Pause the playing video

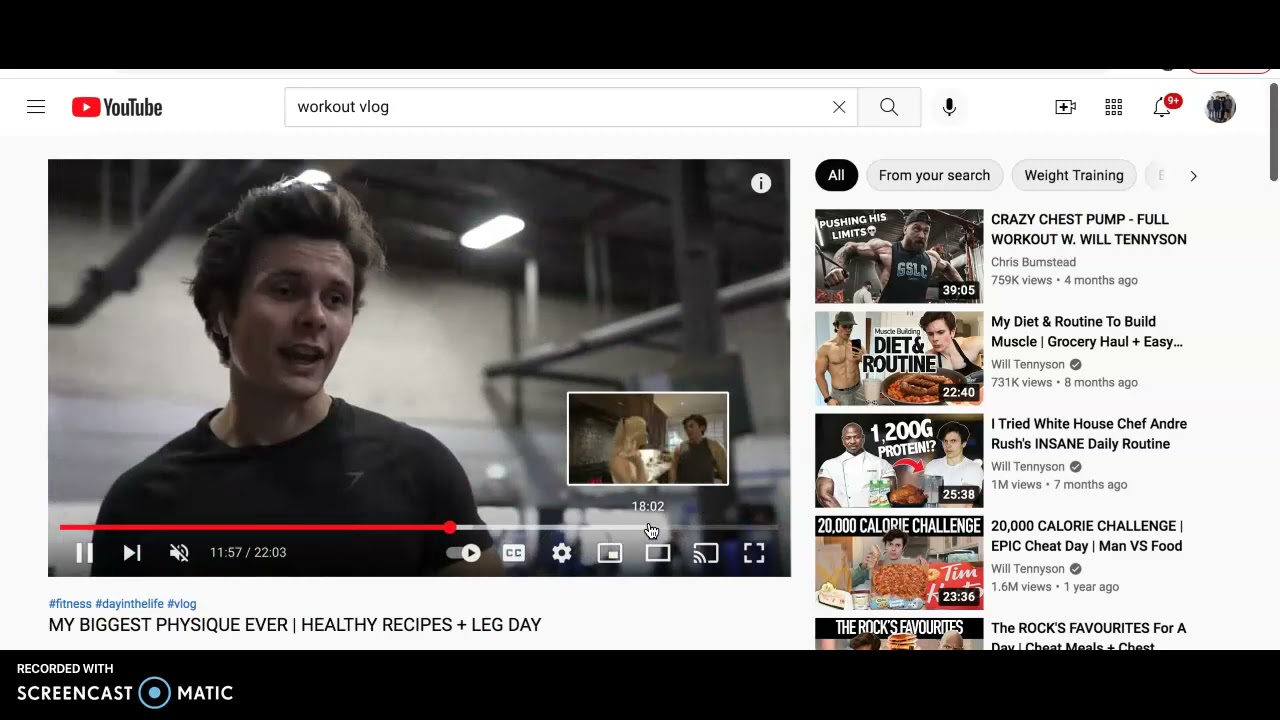(84, 552)
